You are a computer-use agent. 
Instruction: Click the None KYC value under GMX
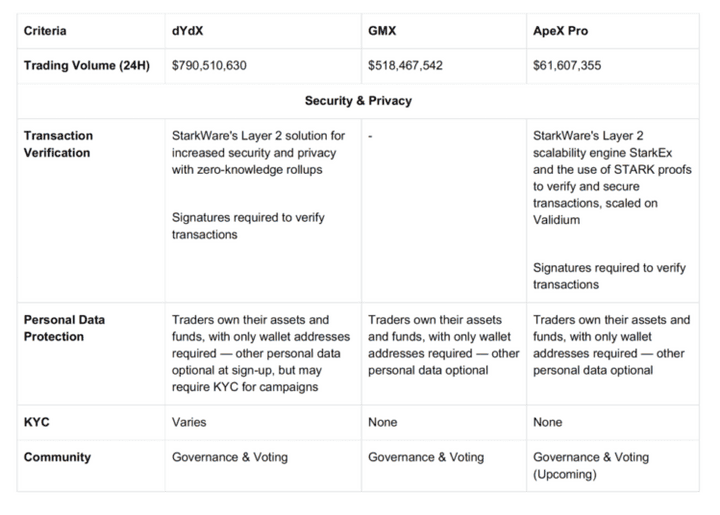click(383, 422)
